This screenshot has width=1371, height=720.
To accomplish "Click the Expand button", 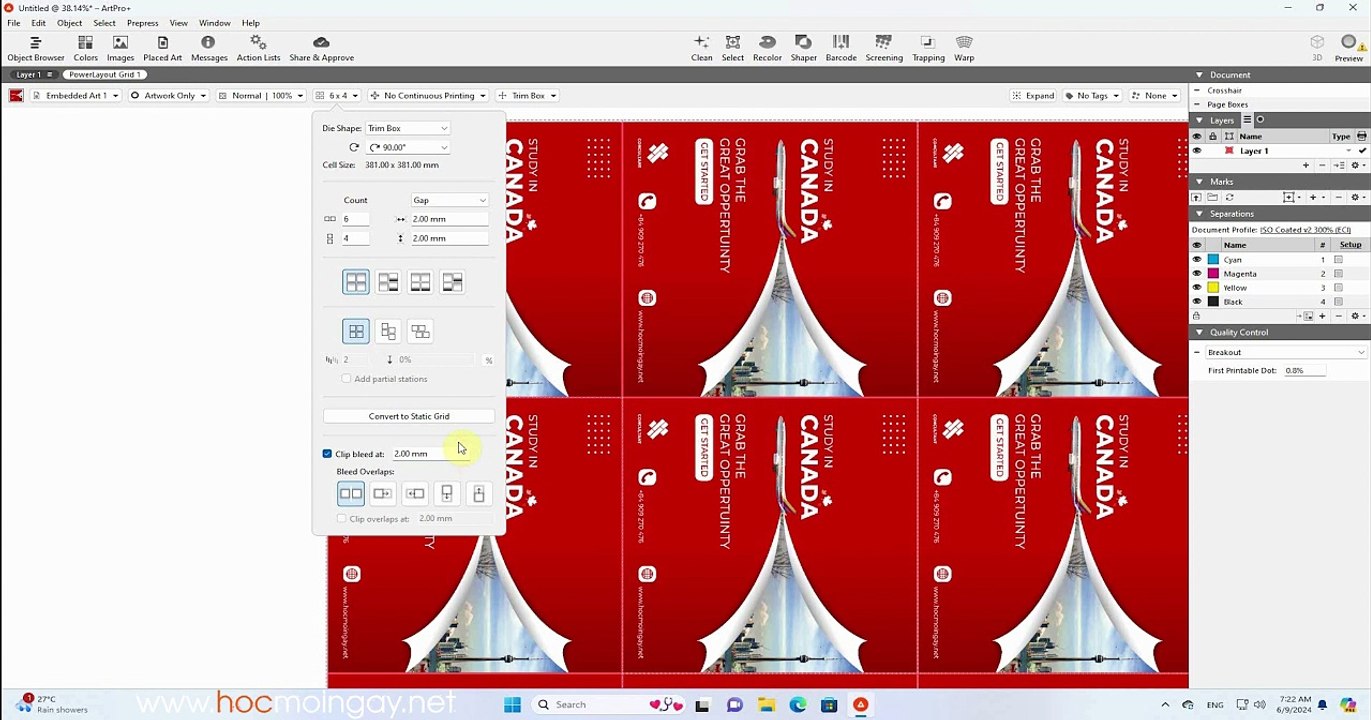I will pos(1033,96).
